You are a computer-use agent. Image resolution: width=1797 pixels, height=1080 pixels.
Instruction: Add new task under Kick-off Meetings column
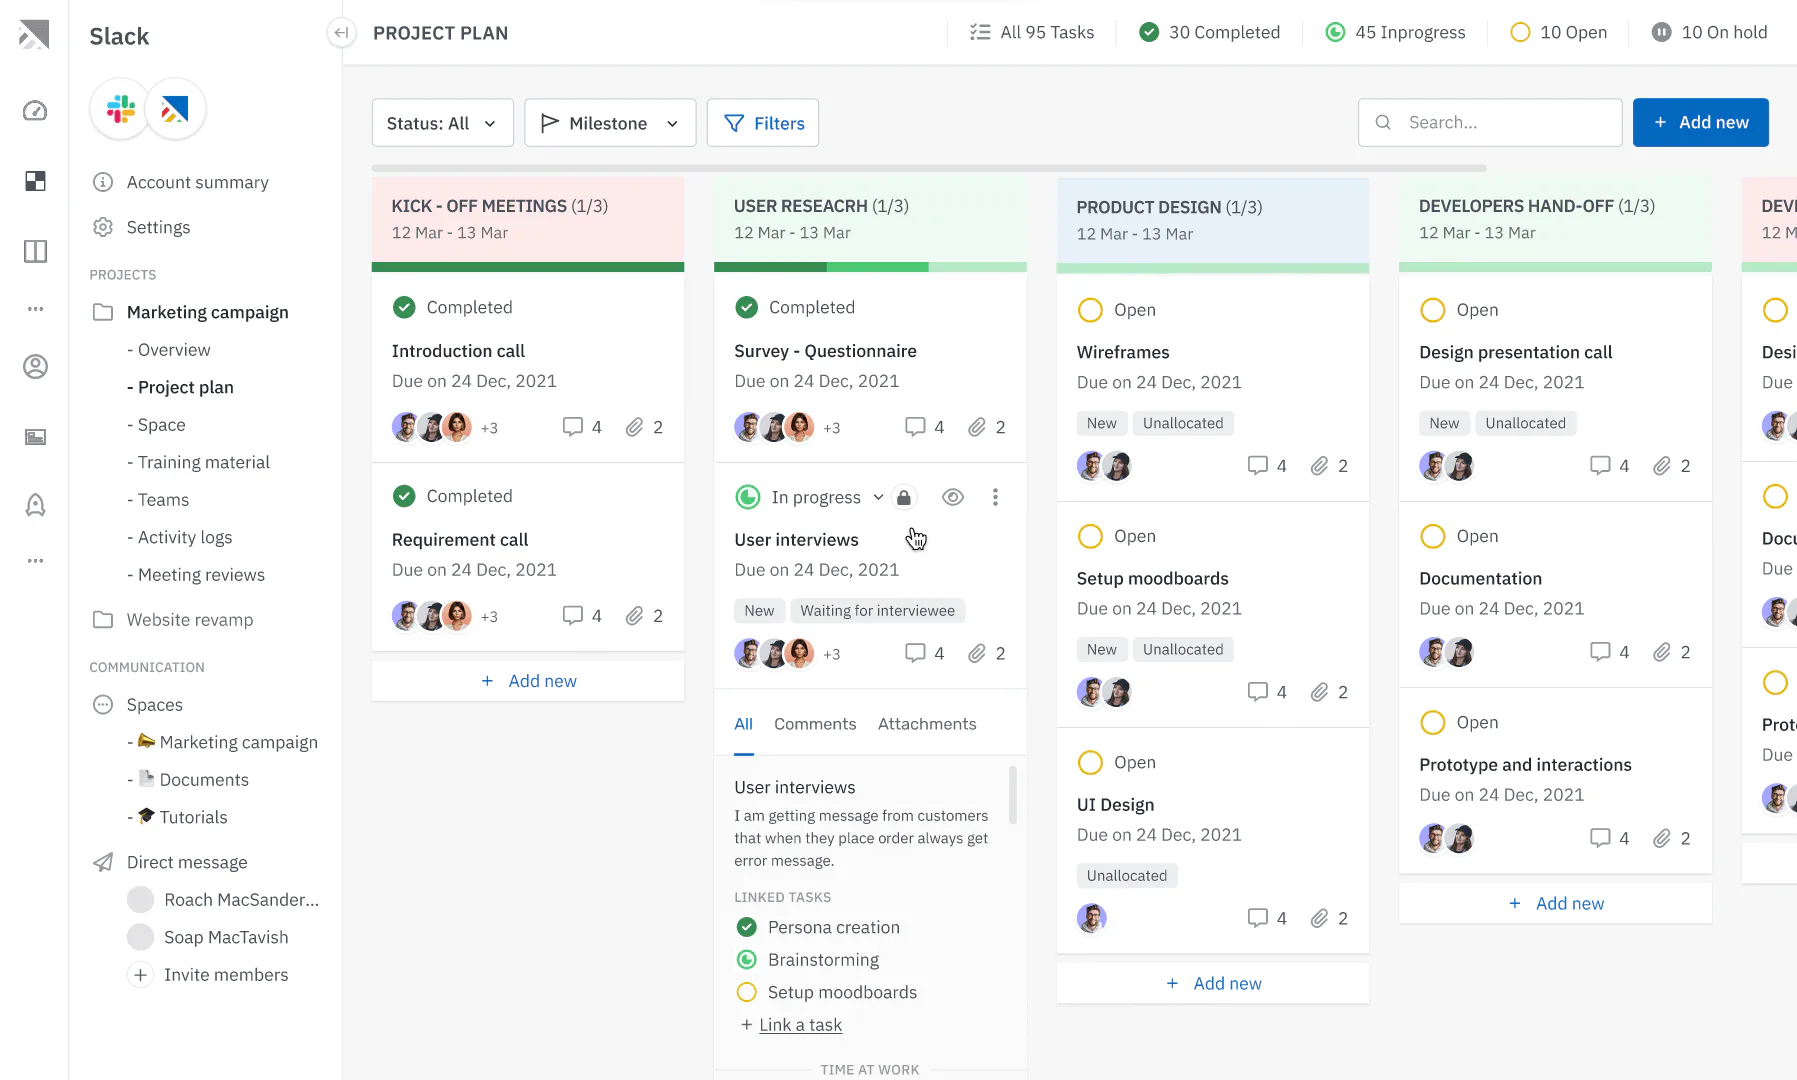point(528,681)
